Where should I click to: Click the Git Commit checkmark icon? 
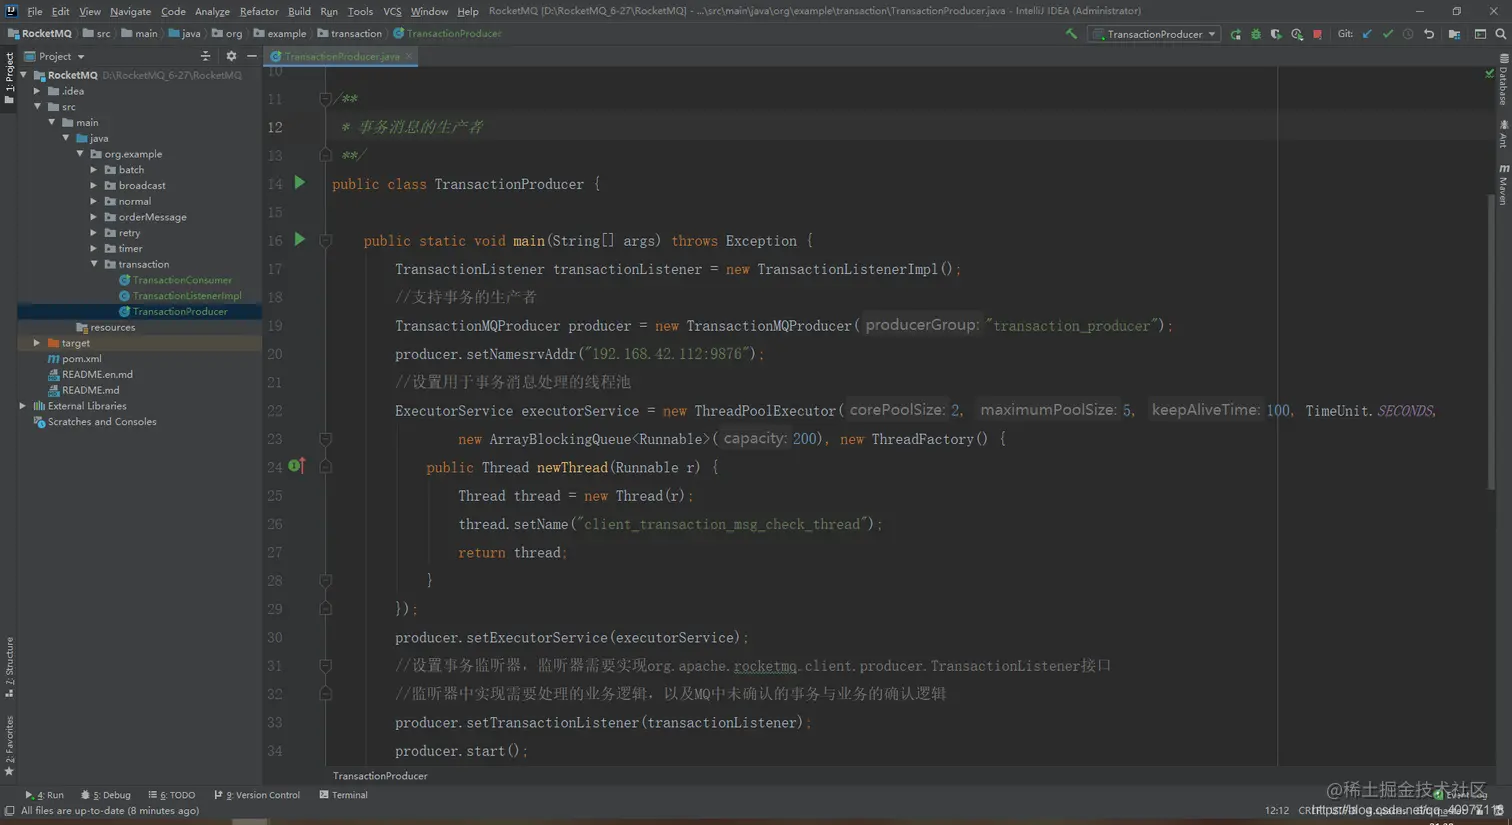click(x=1388, y=34)
